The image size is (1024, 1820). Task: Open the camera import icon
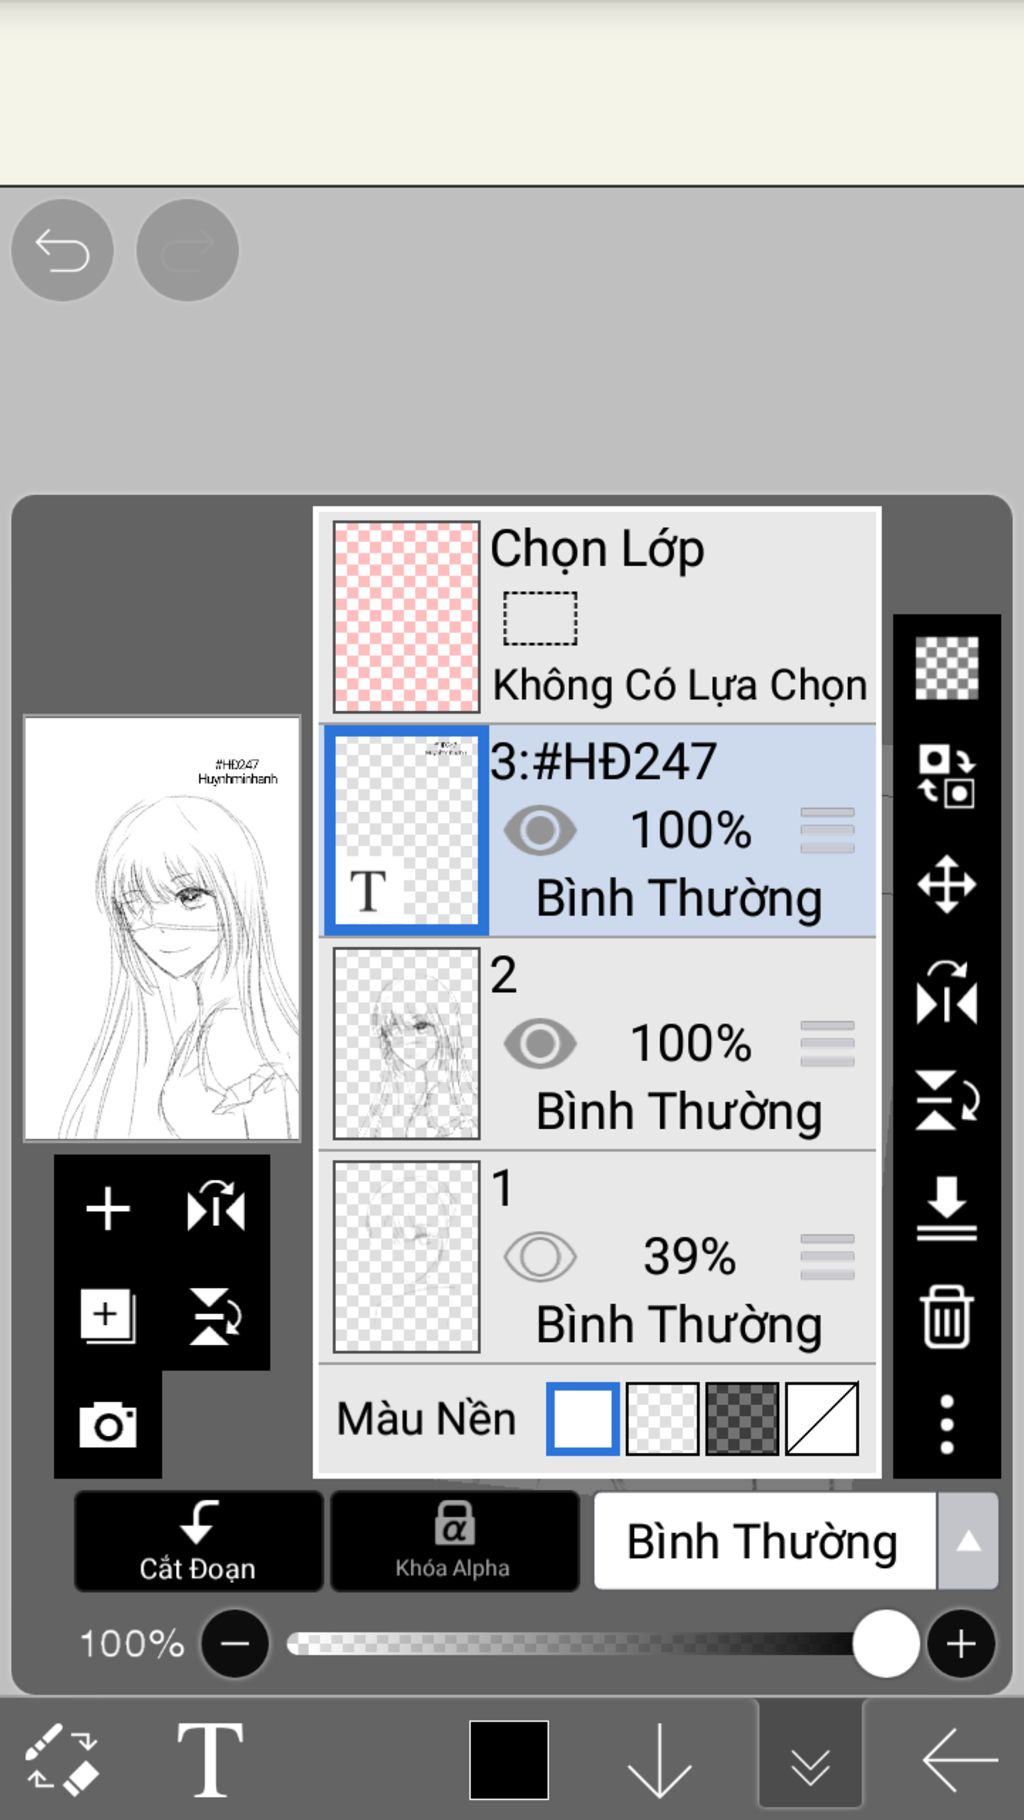click(108, 1424)
